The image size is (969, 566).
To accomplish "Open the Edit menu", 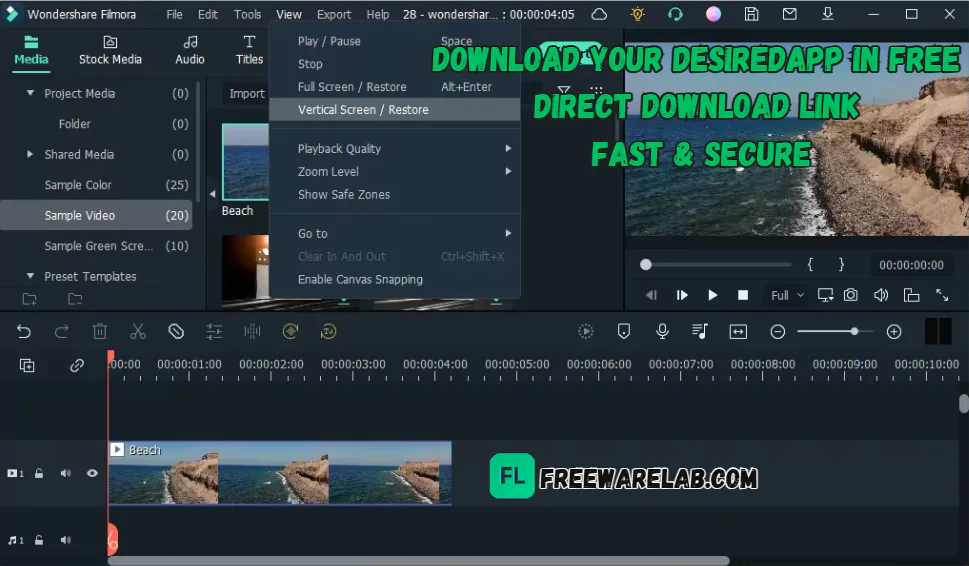I will (x=208, y=14).
